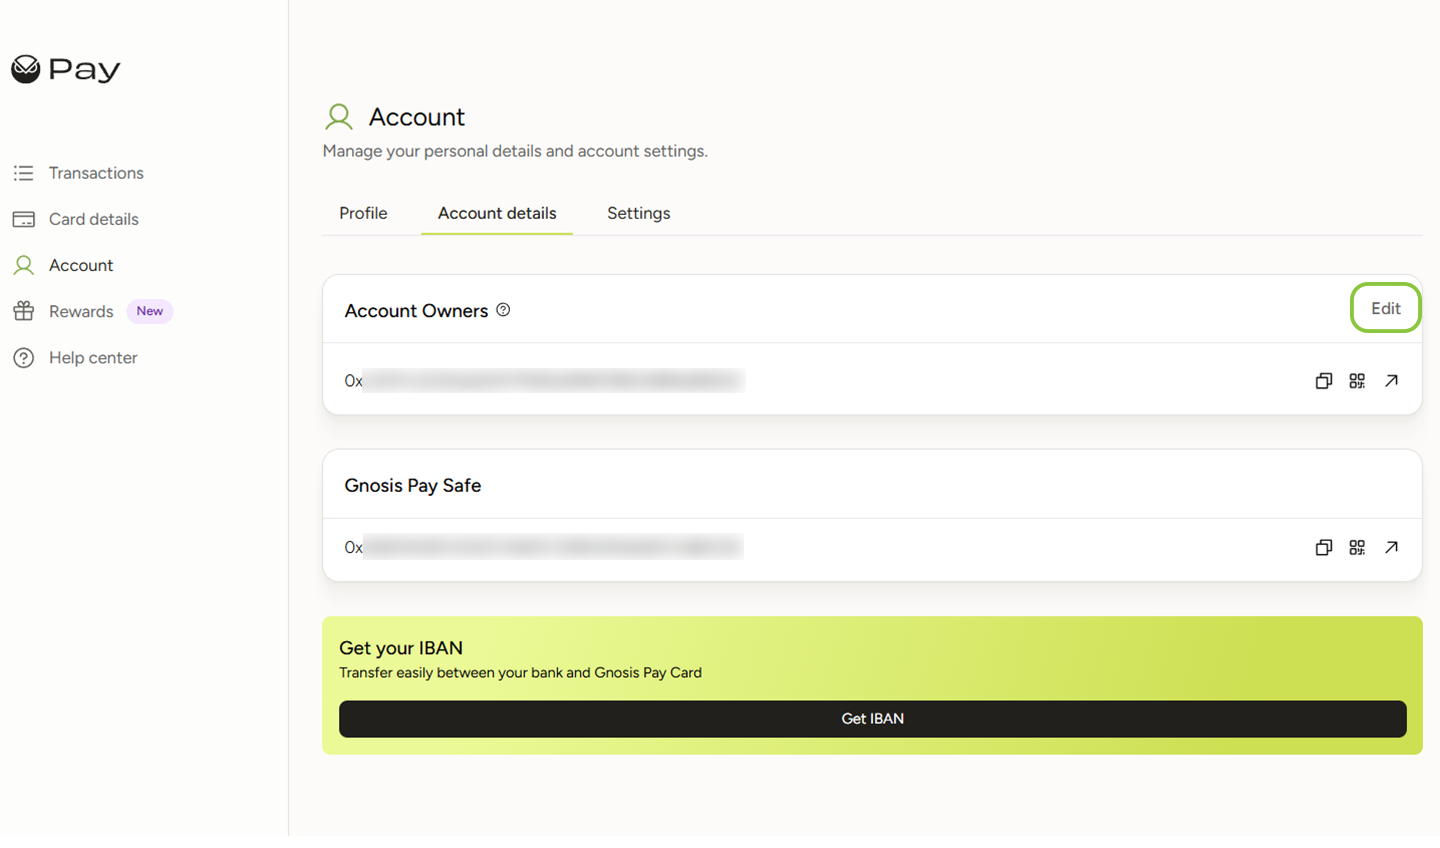Click the Account Owners heading
Viewport: 1440px width, 848px height.
[416, 311]
